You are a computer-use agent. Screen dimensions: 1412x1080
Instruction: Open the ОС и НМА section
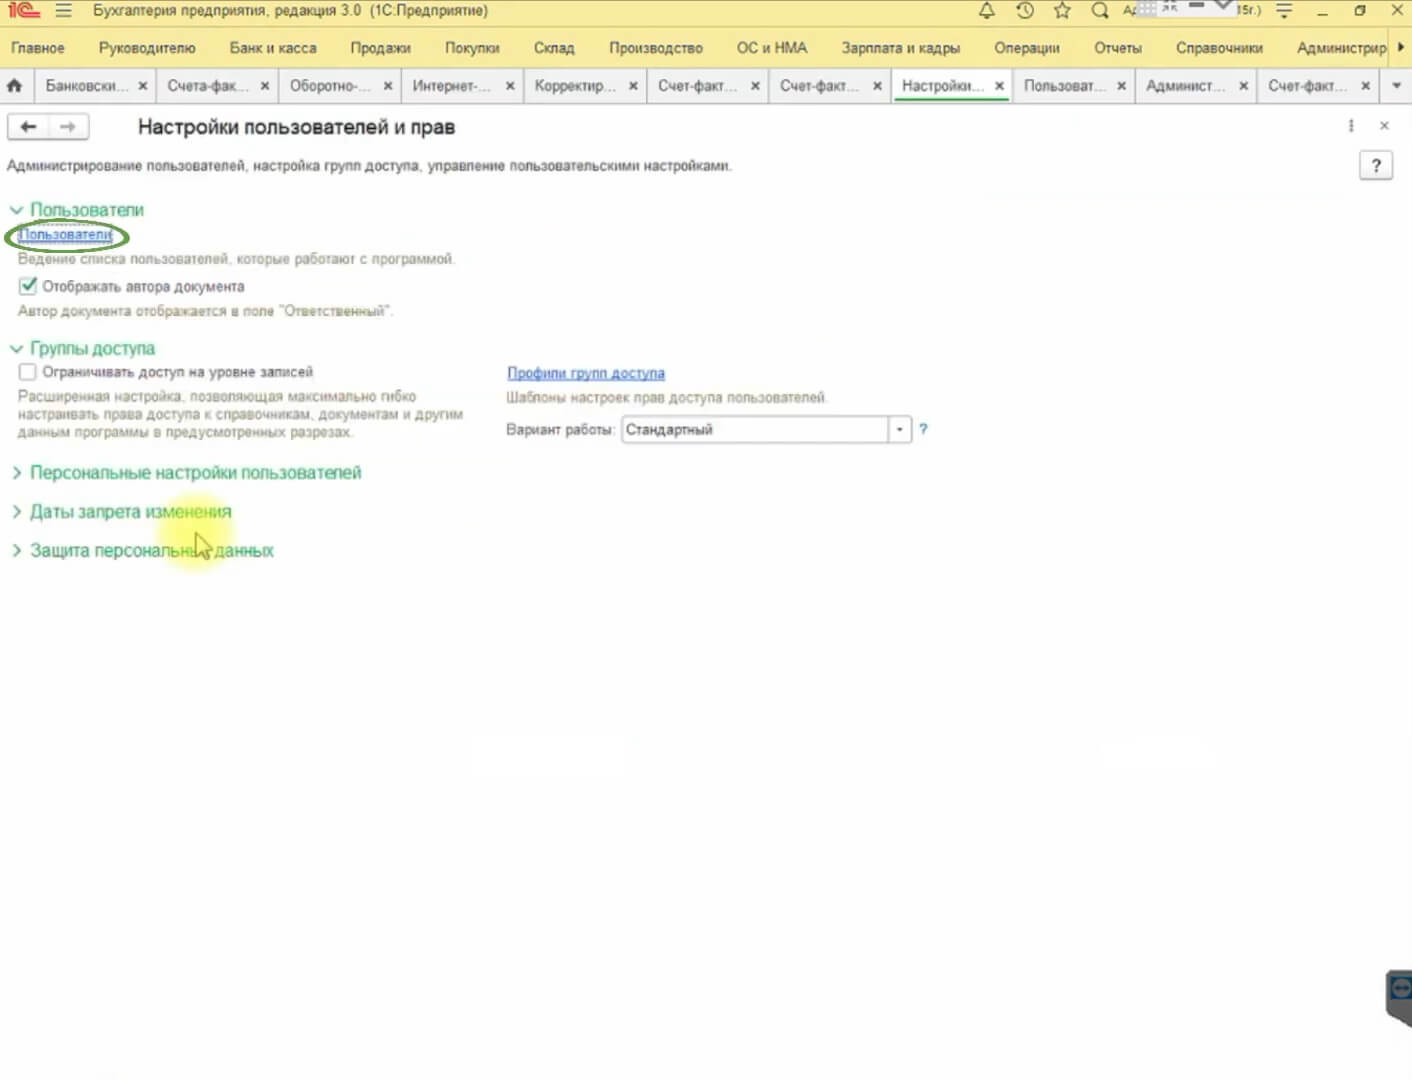point(772,48)
